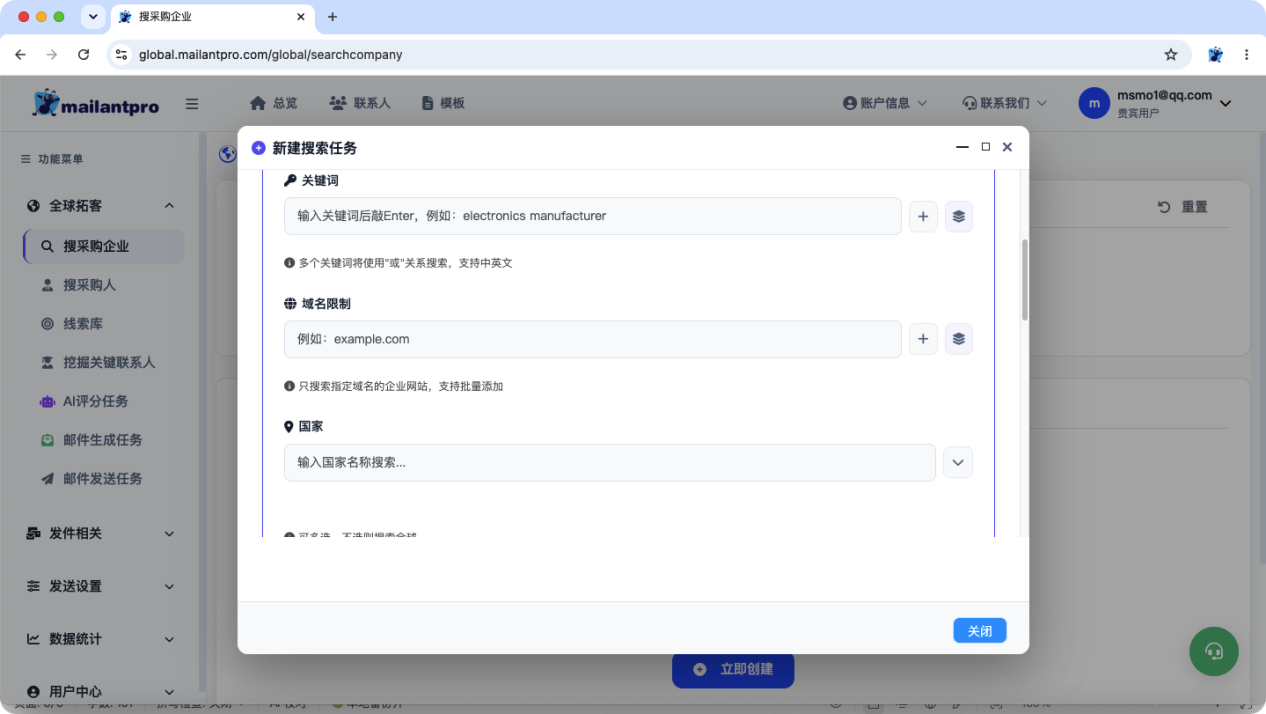1266x714 pixels.
Task: Open the 总览 nav item
Action: (x=274, y=103)
